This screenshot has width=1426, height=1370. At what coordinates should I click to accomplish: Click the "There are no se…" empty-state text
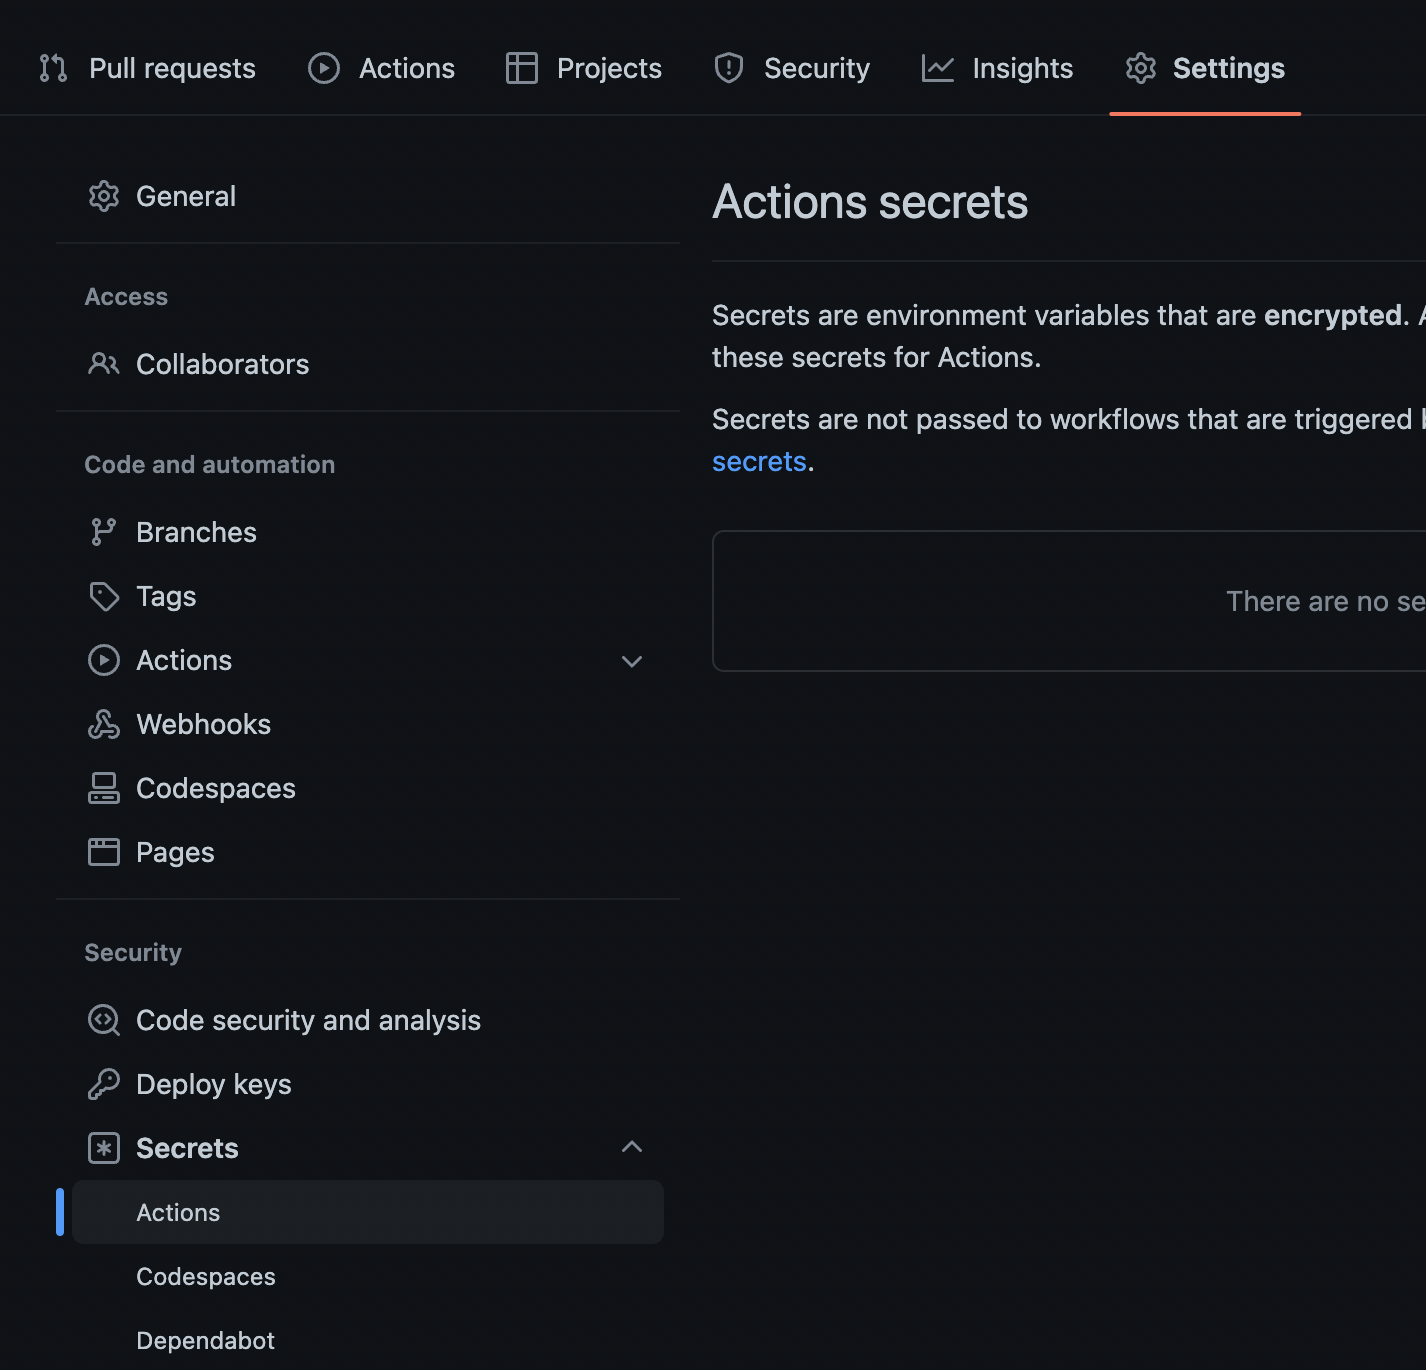[x=1325, y=601]
